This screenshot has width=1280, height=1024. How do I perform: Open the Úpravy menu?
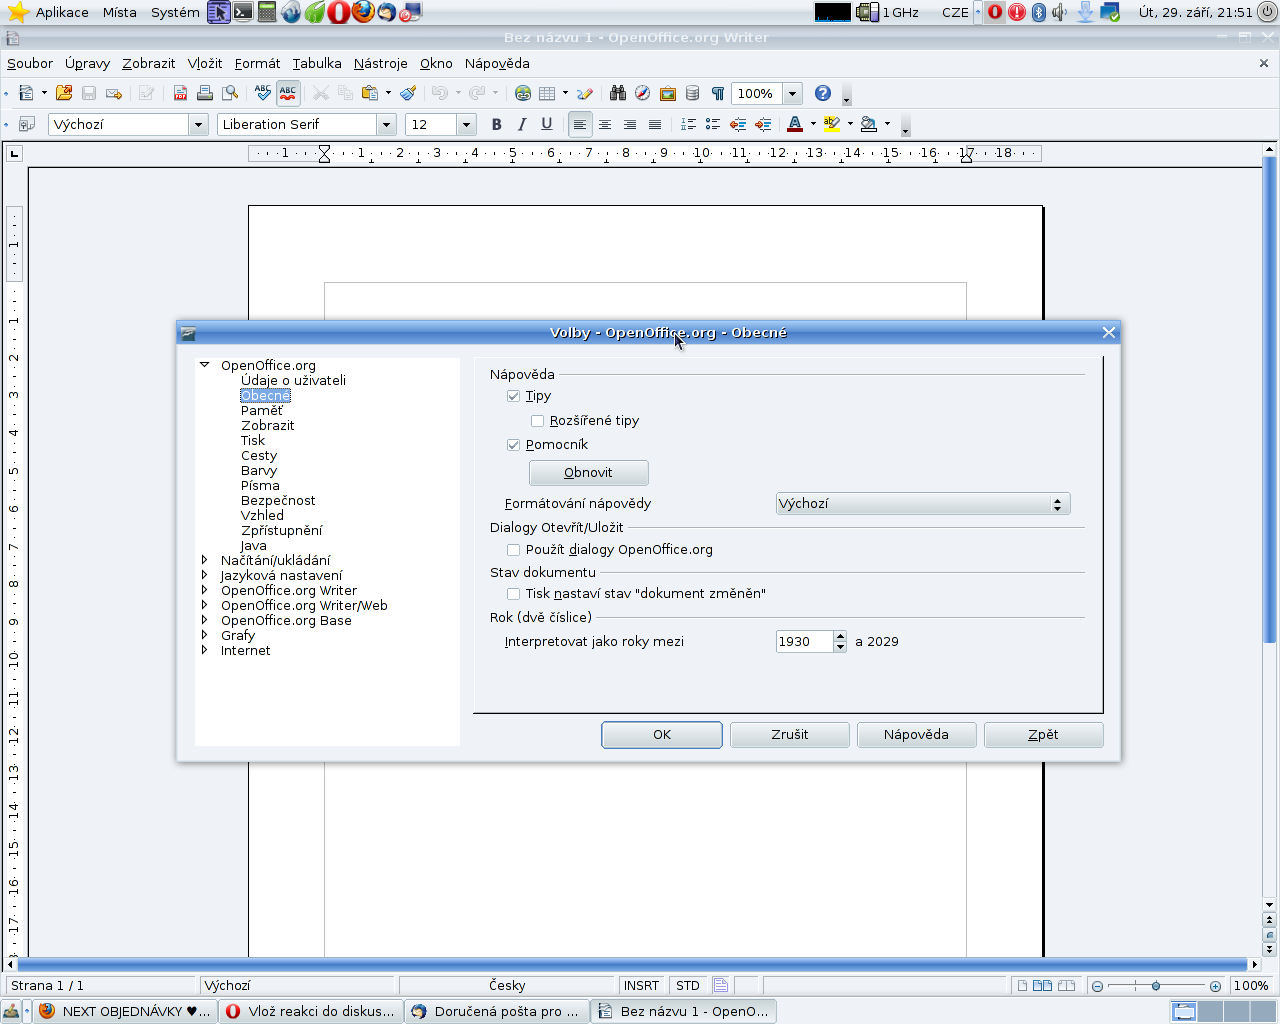88,63
